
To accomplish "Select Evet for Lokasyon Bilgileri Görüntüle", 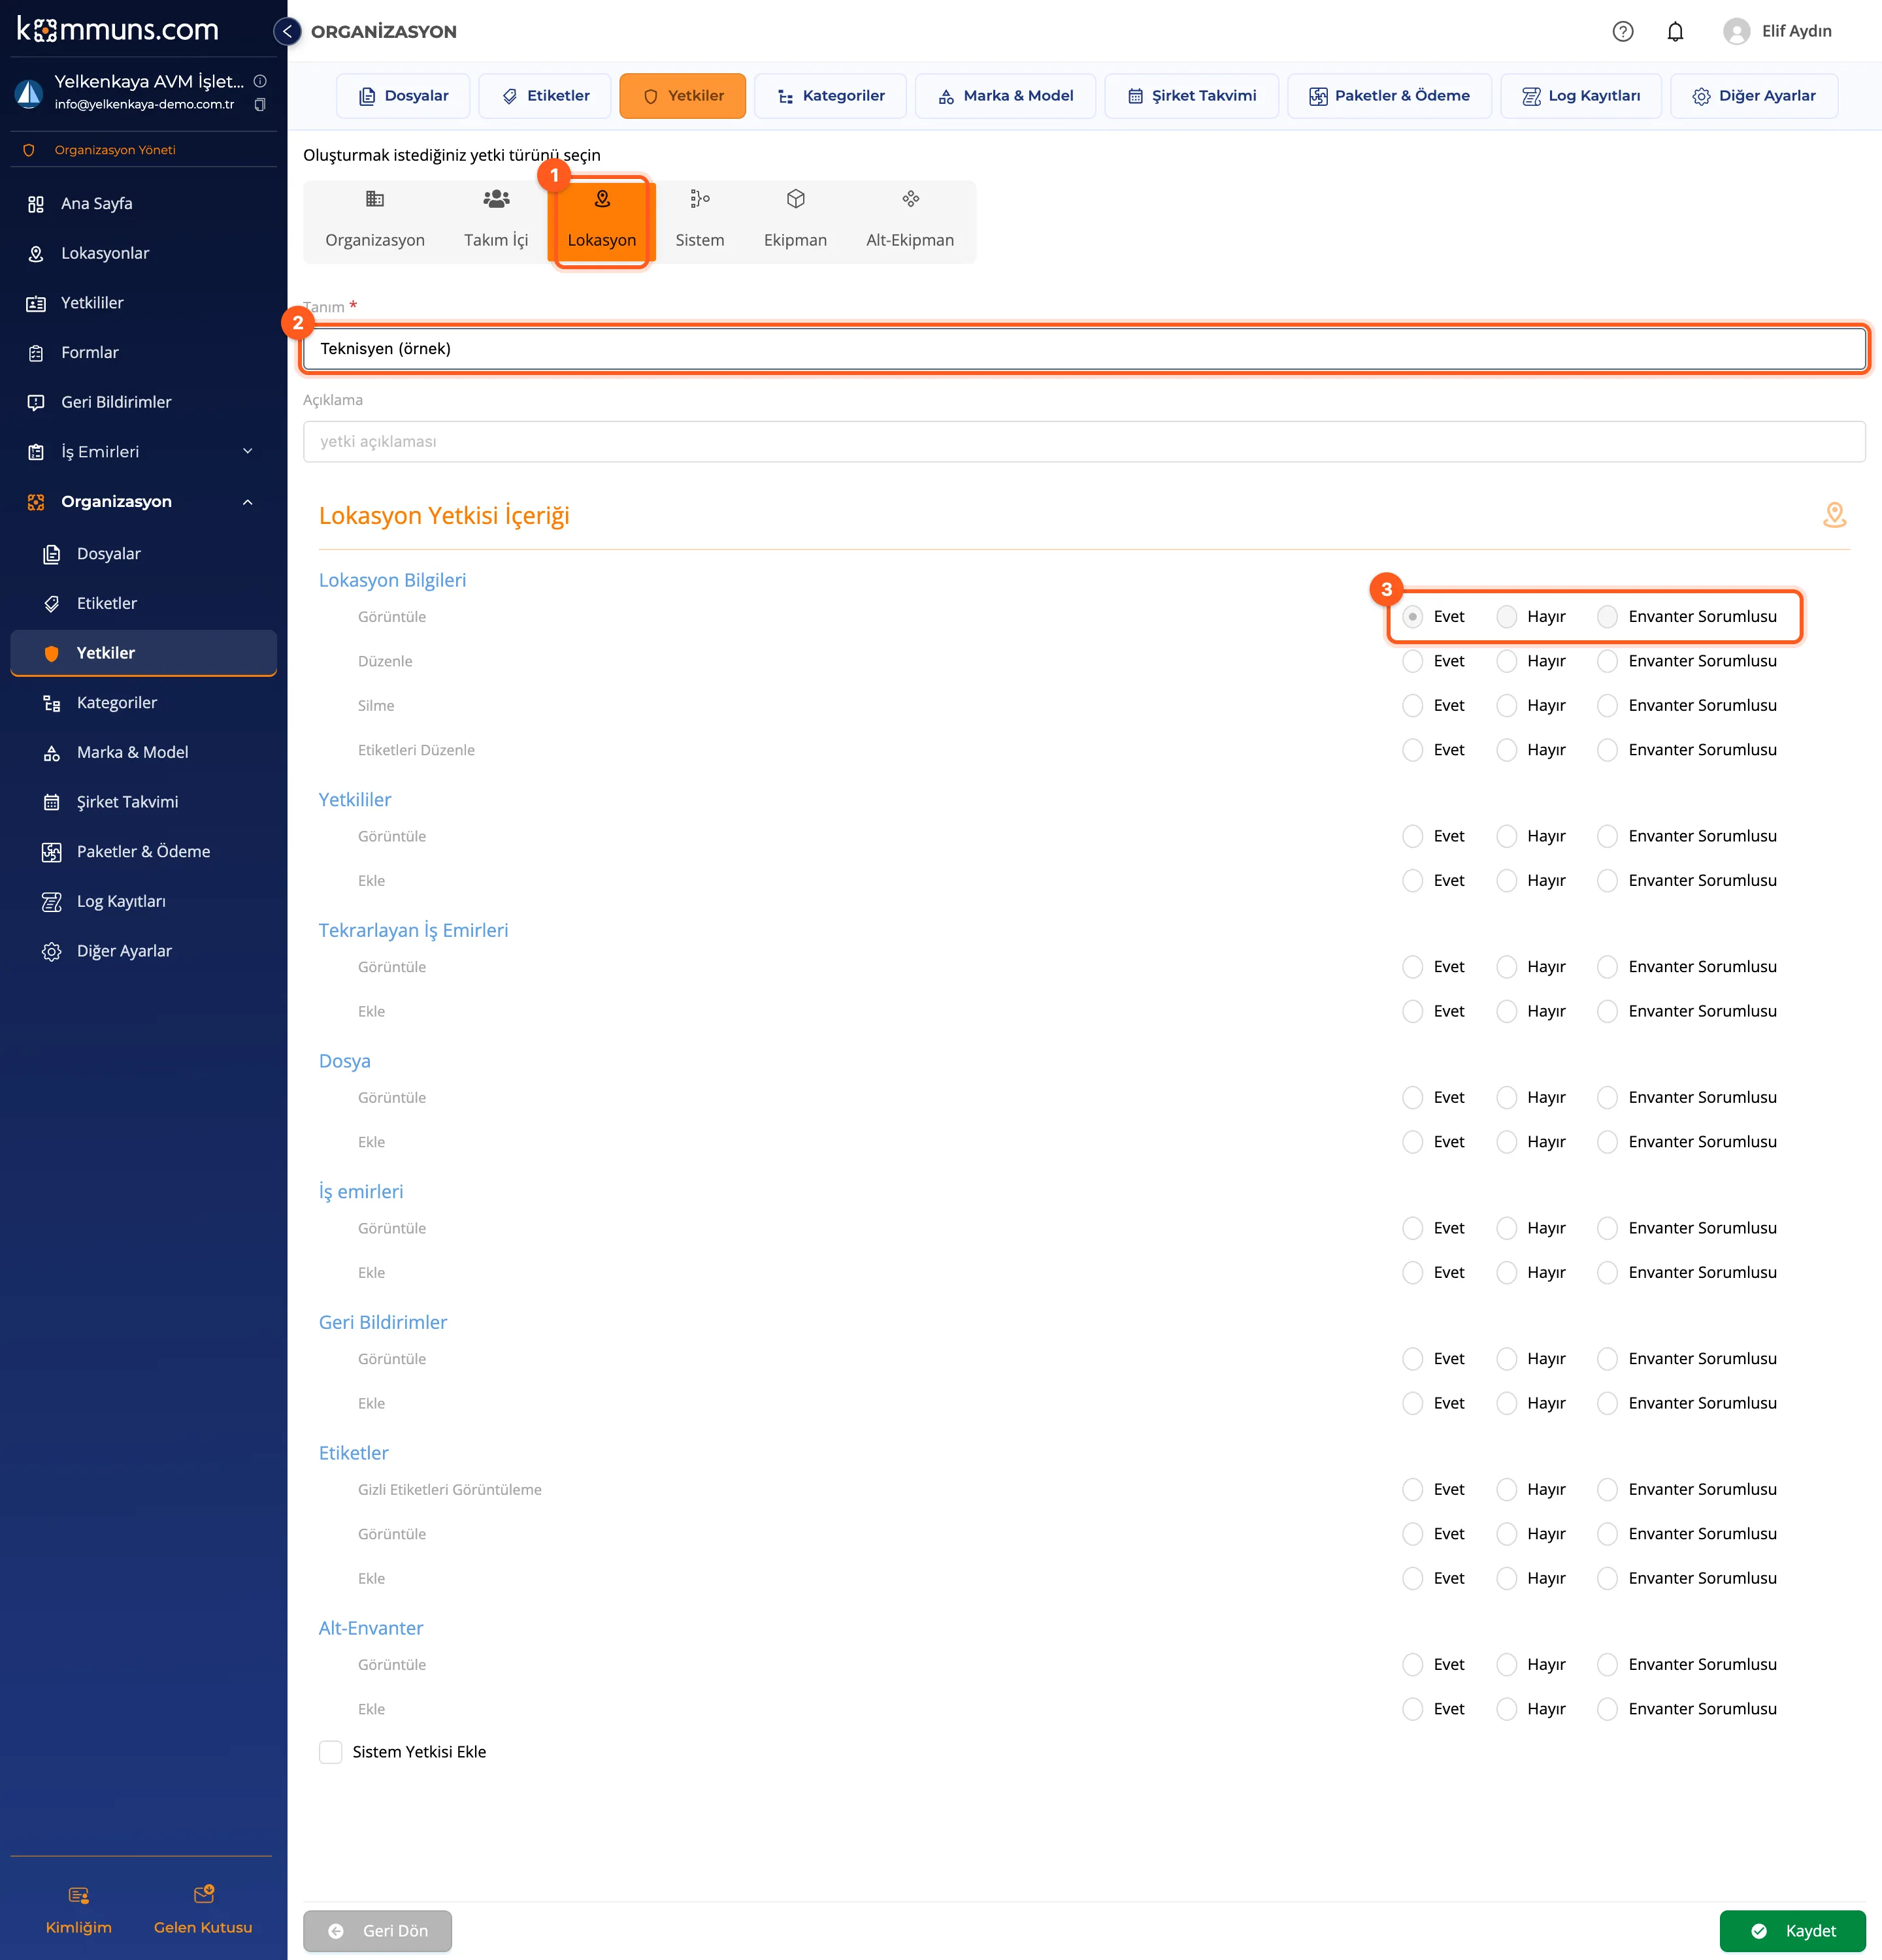I will pyautogui.click(x=1412, y=617).
